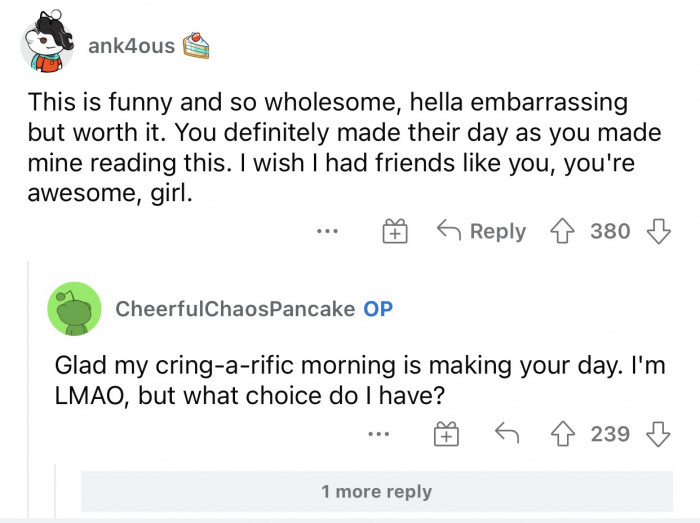The height and width of the screenshot is (523, 700).
Task: Click the blue OP badge
Action: [x=378, y=309]
